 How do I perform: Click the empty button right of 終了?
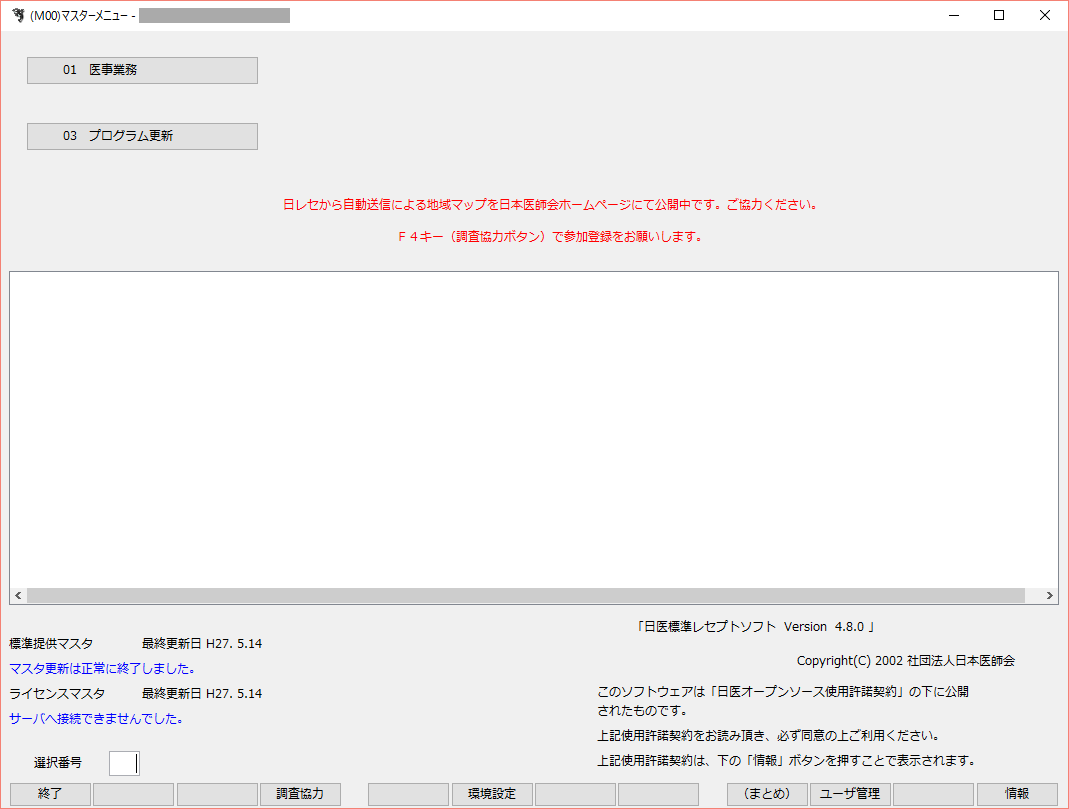point(133,794)
